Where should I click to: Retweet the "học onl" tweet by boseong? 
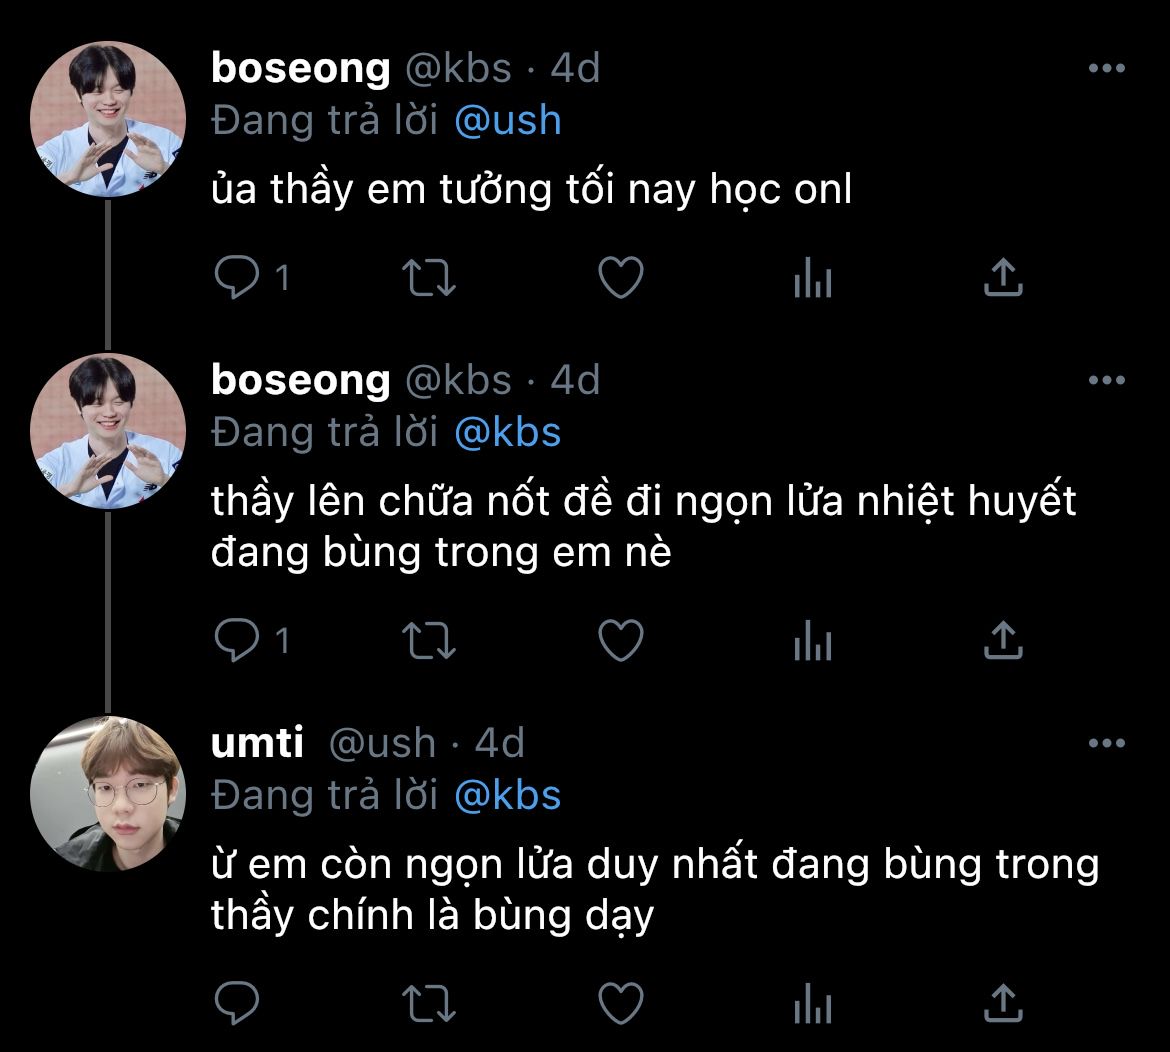pyautogui.click(x=428, y=278)
